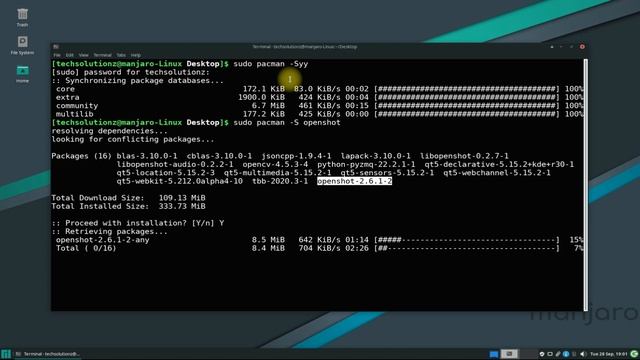Click the green session icon in taskbar
Image resolution: width=640 pixels, height=360 pixels.
(634, 353)
